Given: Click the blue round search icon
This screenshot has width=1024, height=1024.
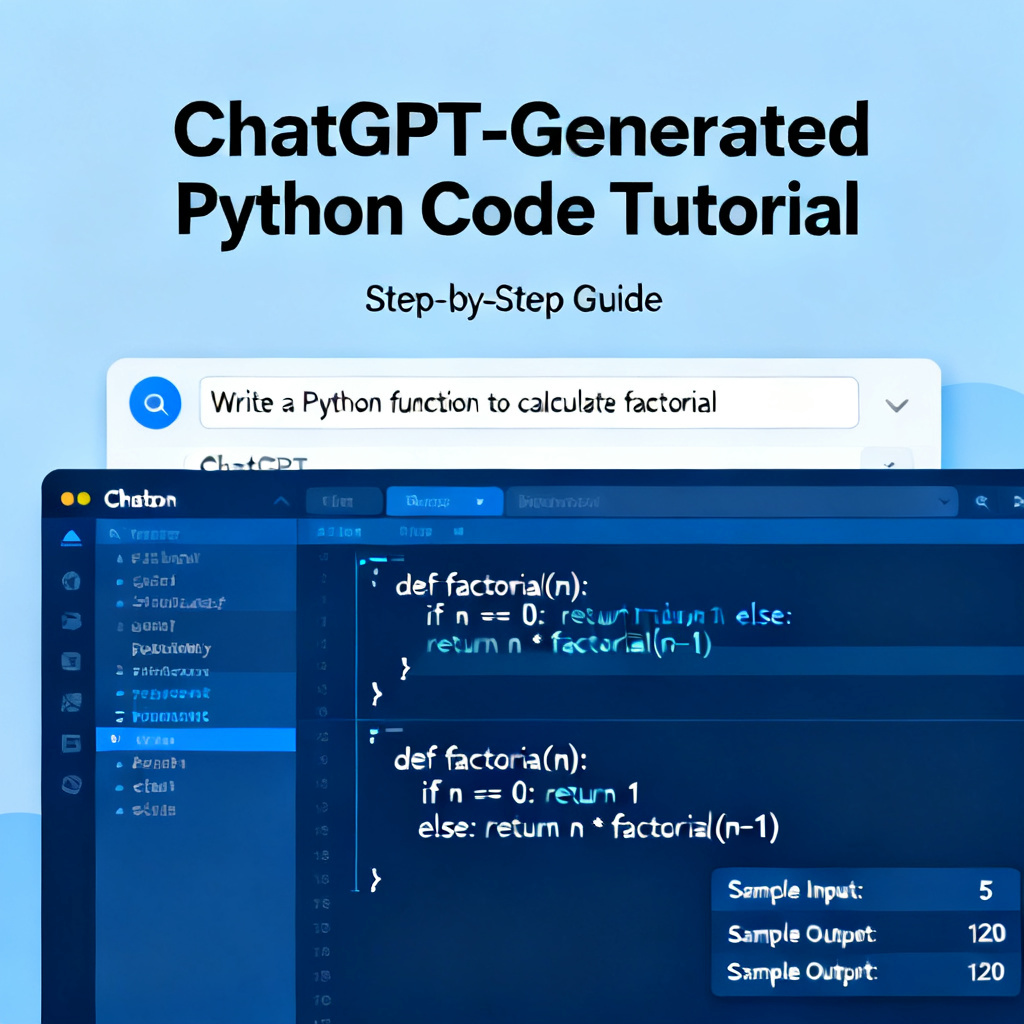Looking at the screenshot, I should [155, 403].
